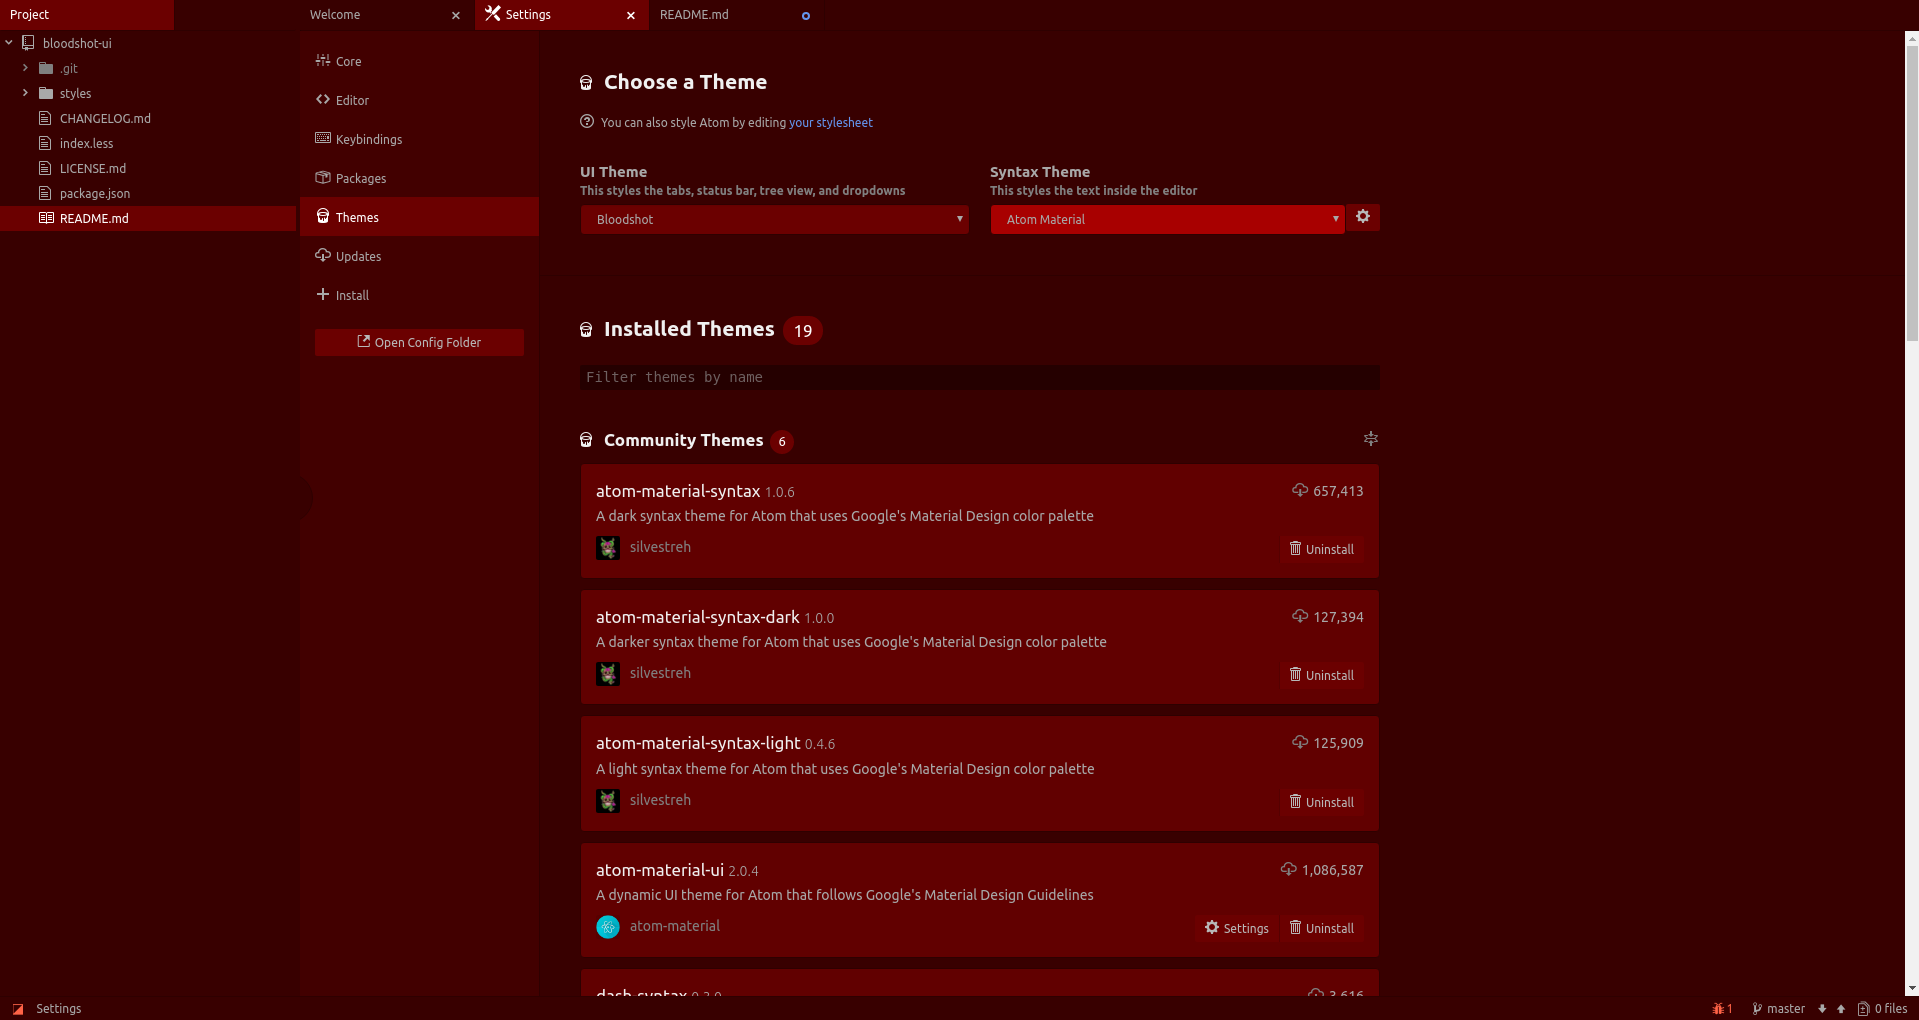Select README.md in tree view
Viewport: 1919px width, 1020px height.
[x=148, y=218]
